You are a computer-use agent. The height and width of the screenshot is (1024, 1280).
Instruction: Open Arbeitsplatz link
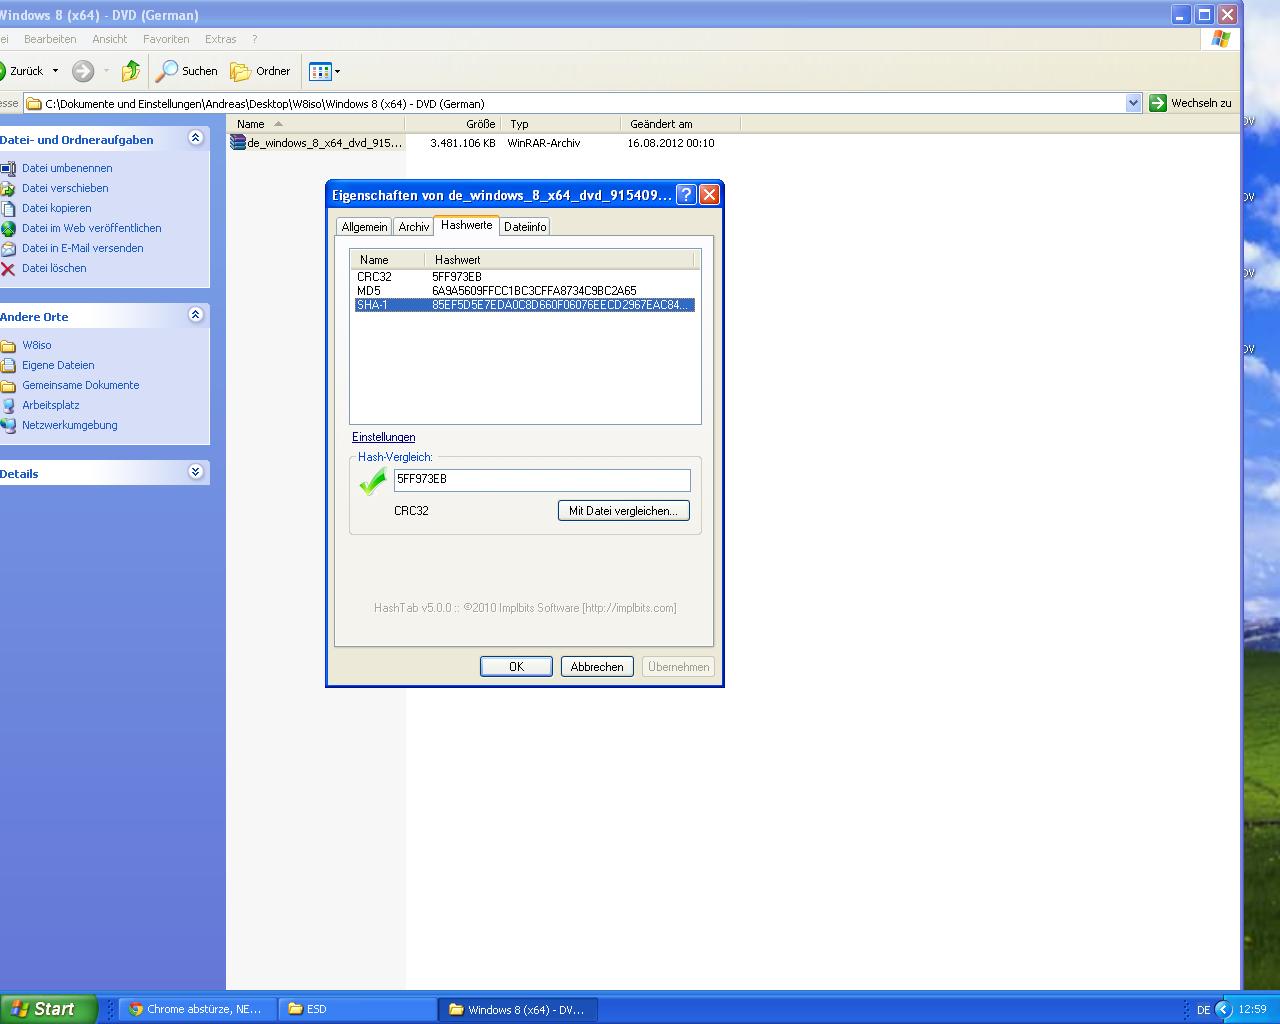pos(51,405)
